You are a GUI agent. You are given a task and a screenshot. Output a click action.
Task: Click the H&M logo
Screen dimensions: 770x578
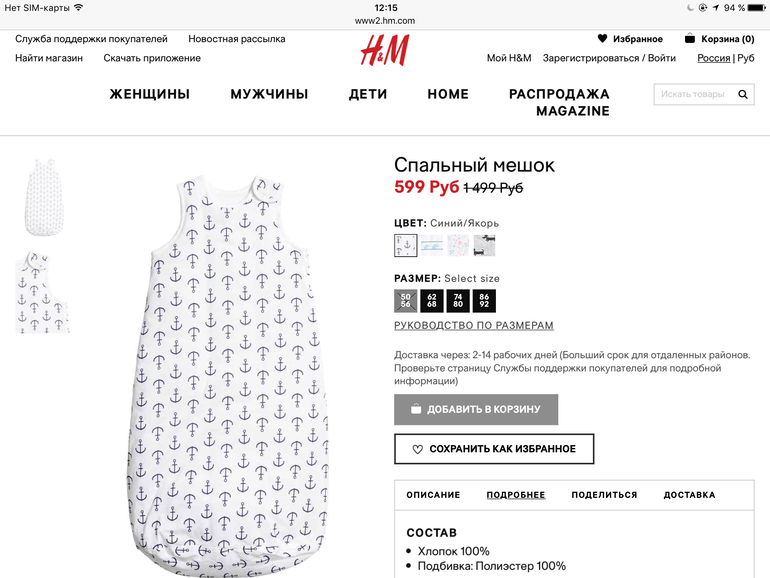coord(385,50)
